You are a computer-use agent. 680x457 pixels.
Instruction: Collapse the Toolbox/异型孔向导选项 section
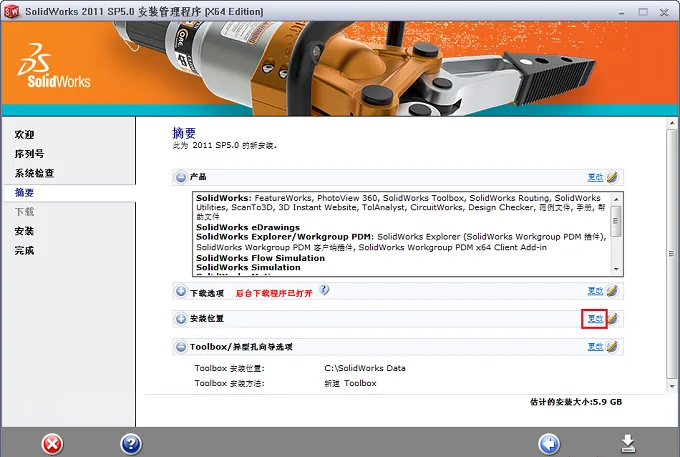[x=181, y=347]
